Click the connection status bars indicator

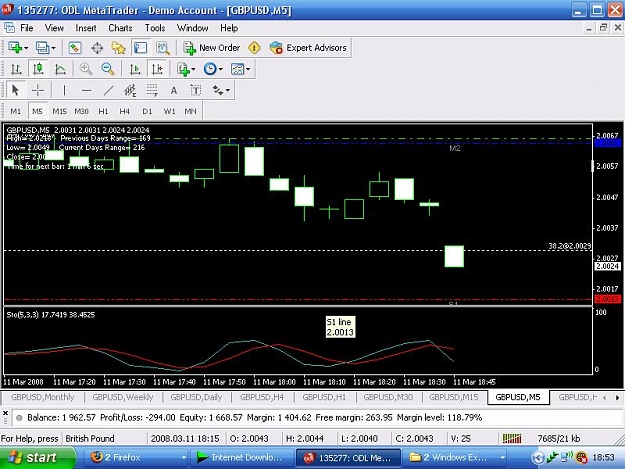(512, 439)
